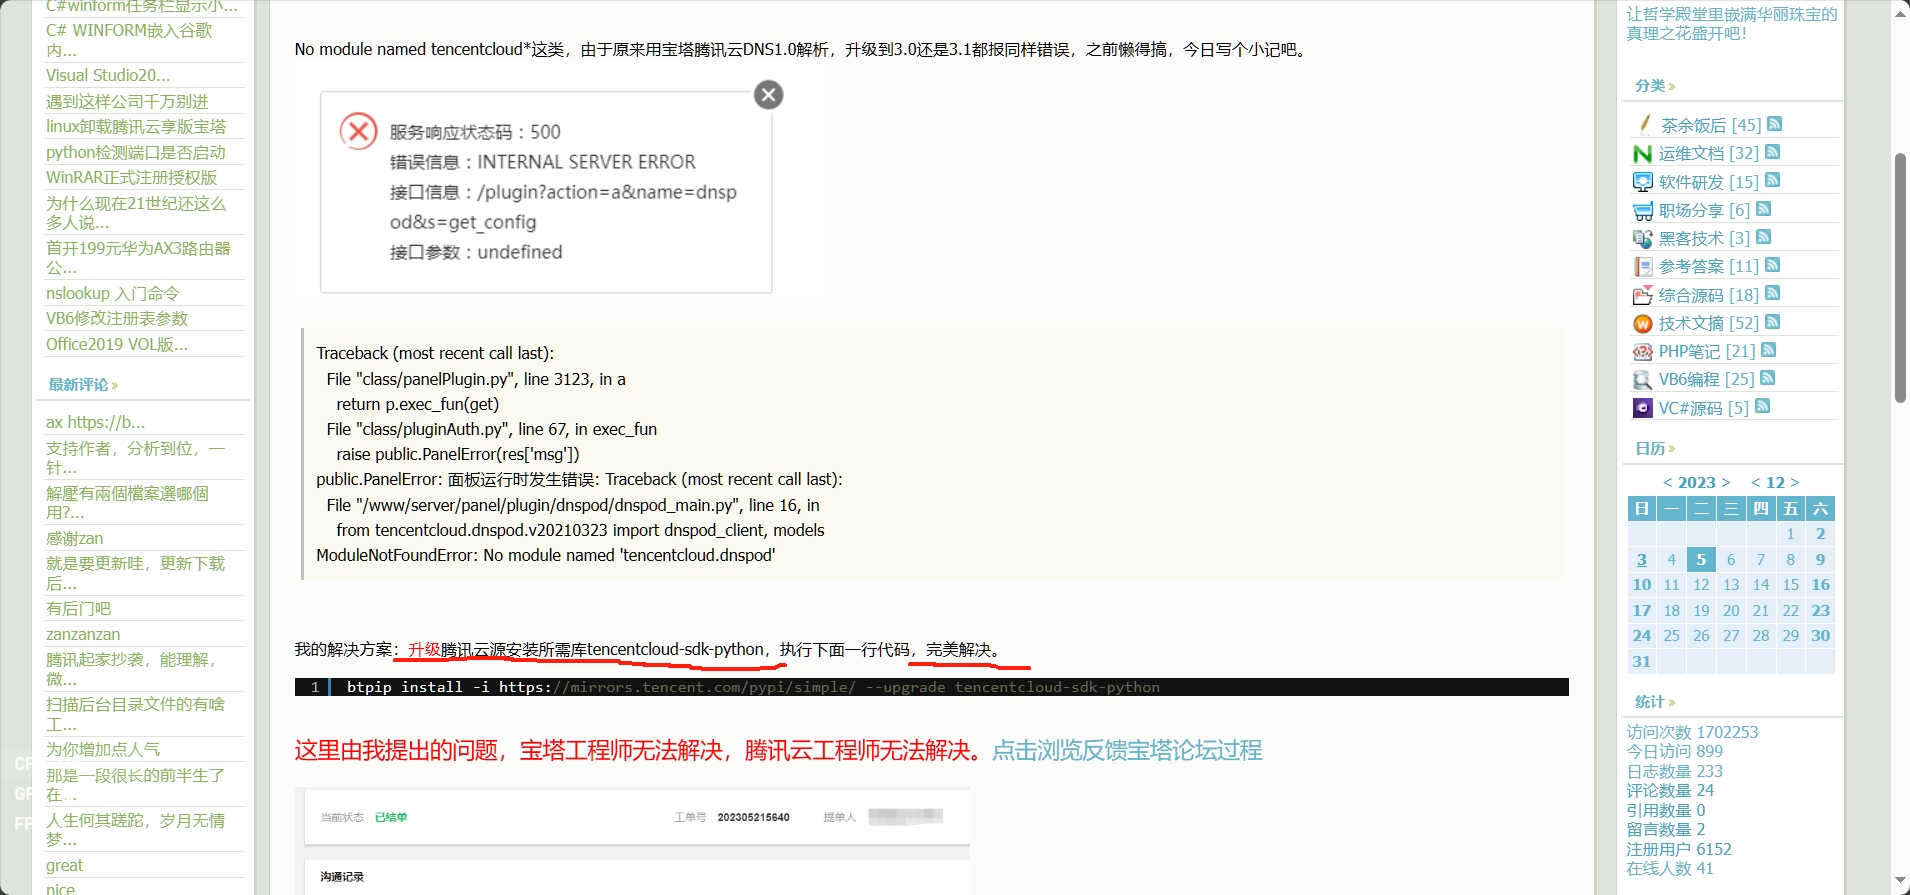Click the page scrollbar down arrow
Image resolution: width=1910 pixels, height=895 pixels.
[1900, 882]
